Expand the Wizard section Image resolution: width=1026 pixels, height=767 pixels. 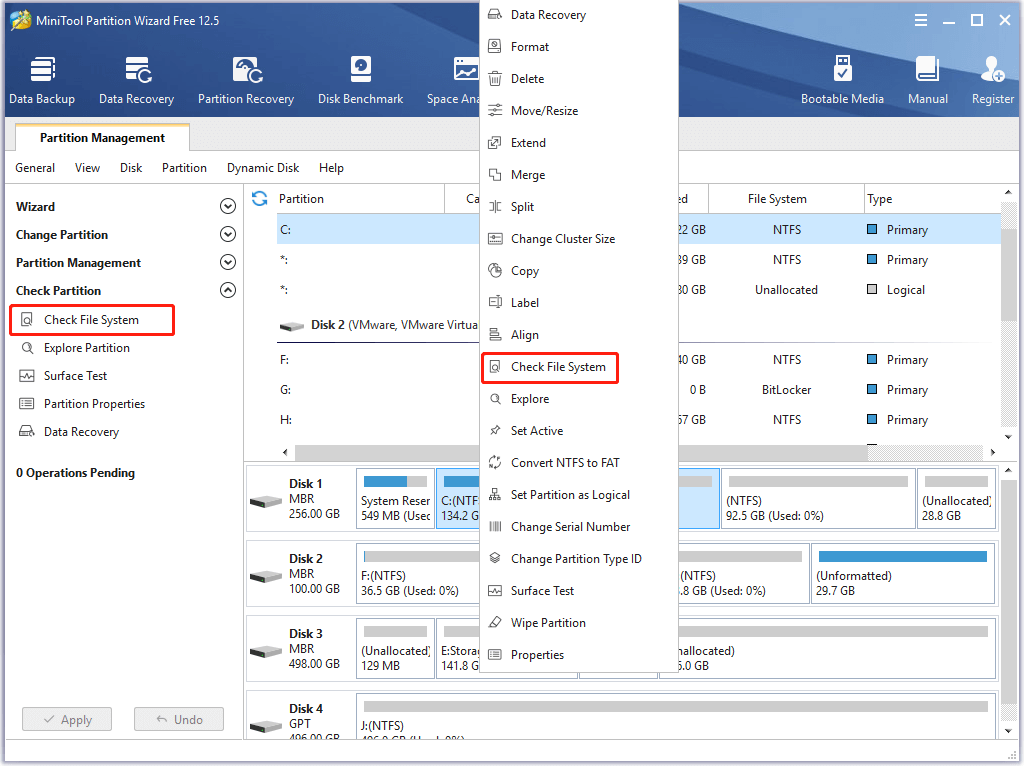(x=228, y=207)
